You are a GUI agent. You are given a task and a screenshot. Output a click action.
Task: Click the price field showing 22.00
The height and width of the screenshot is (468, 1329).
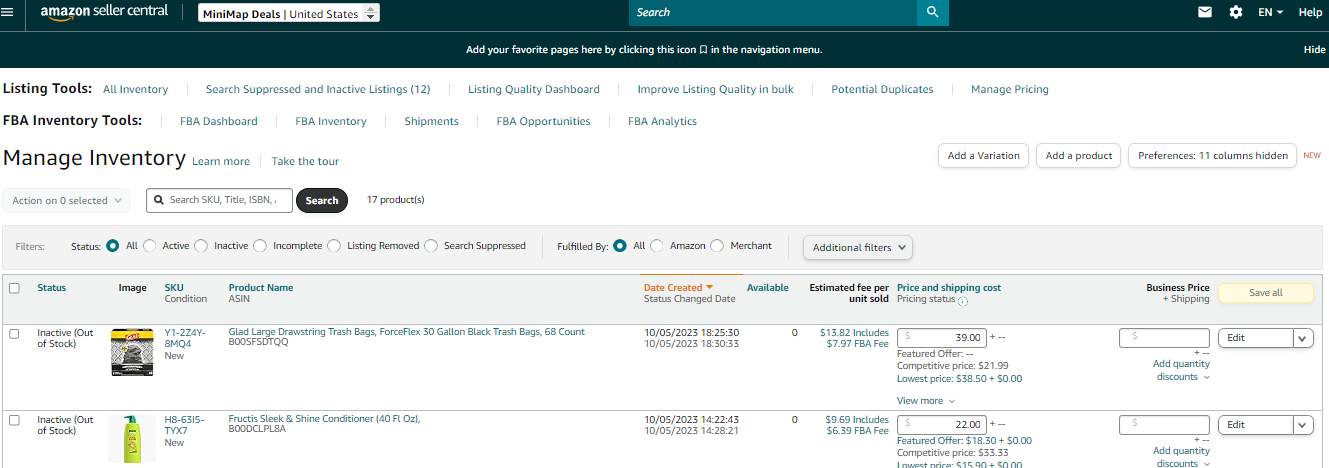click(x=942, y=424)
